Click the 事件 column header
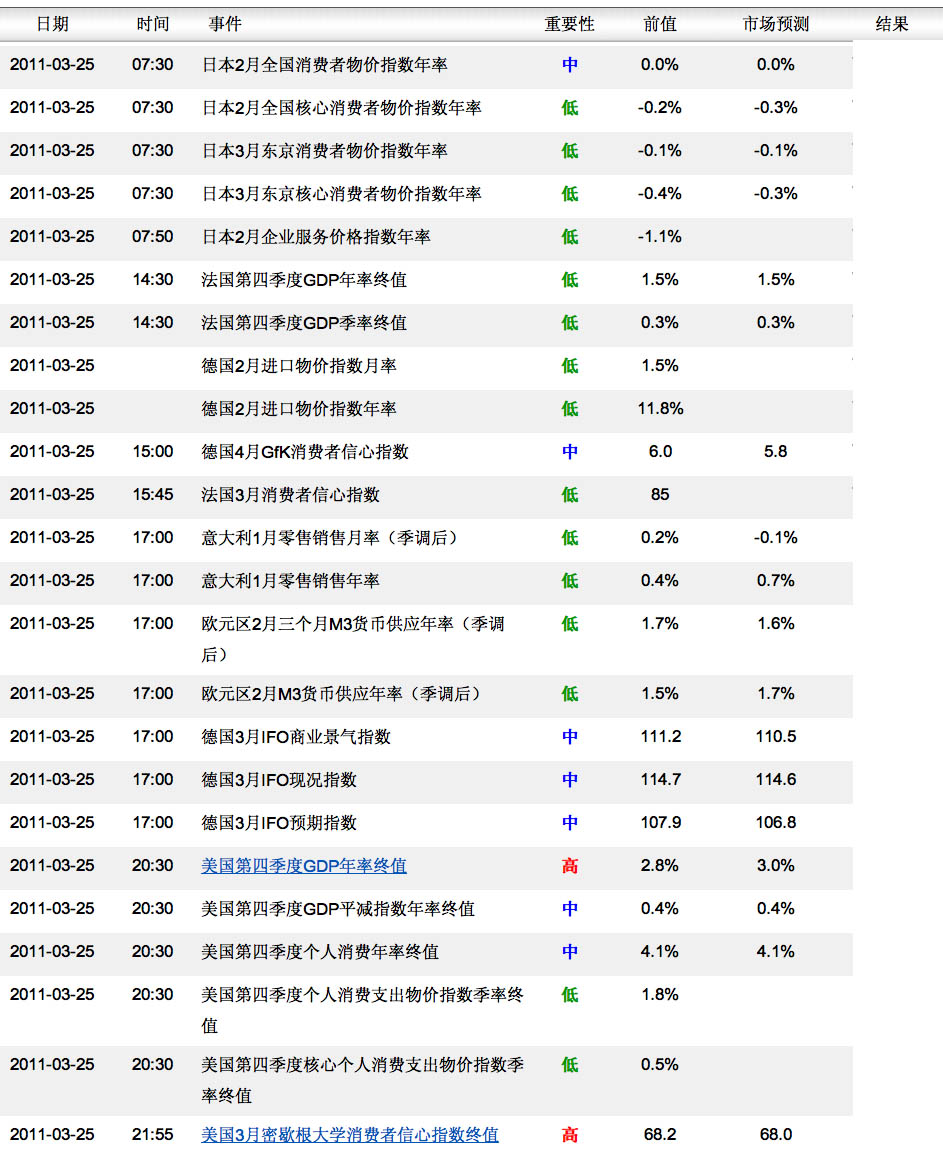Screen dimensions: 943x1163 [225, 24]
